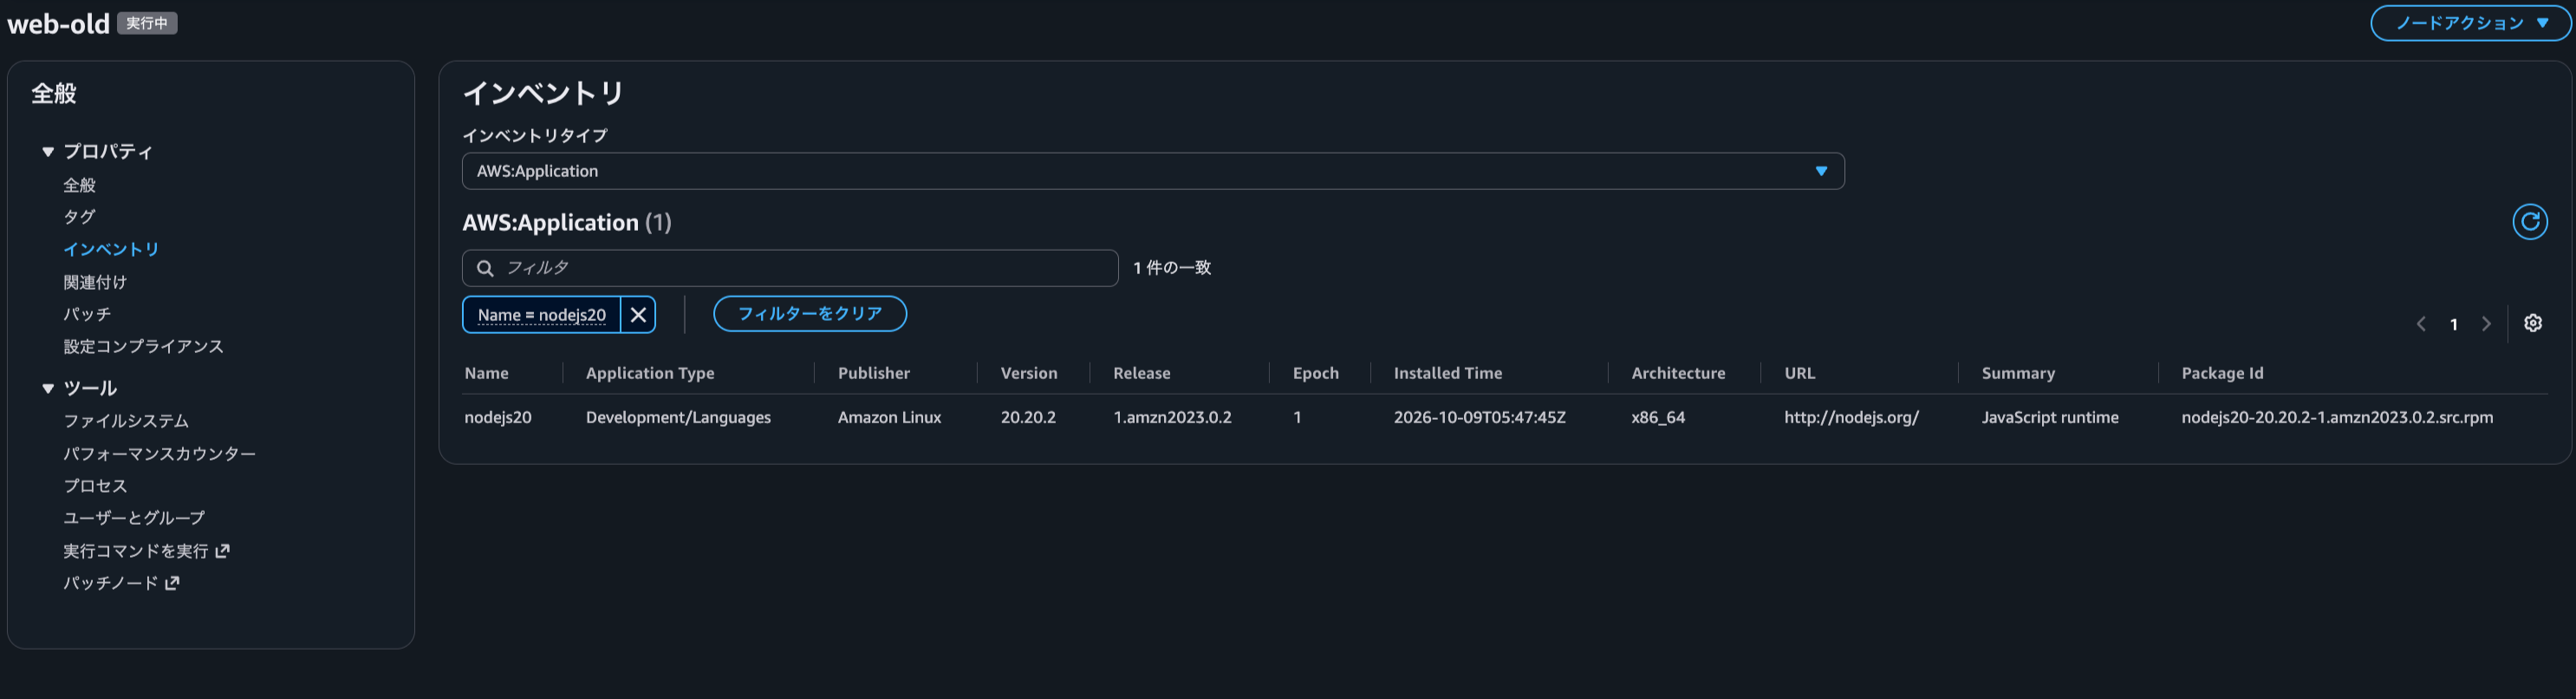Click フィルターをクリア button
The image size is (2576, 699).
click(x=810, y=314)
